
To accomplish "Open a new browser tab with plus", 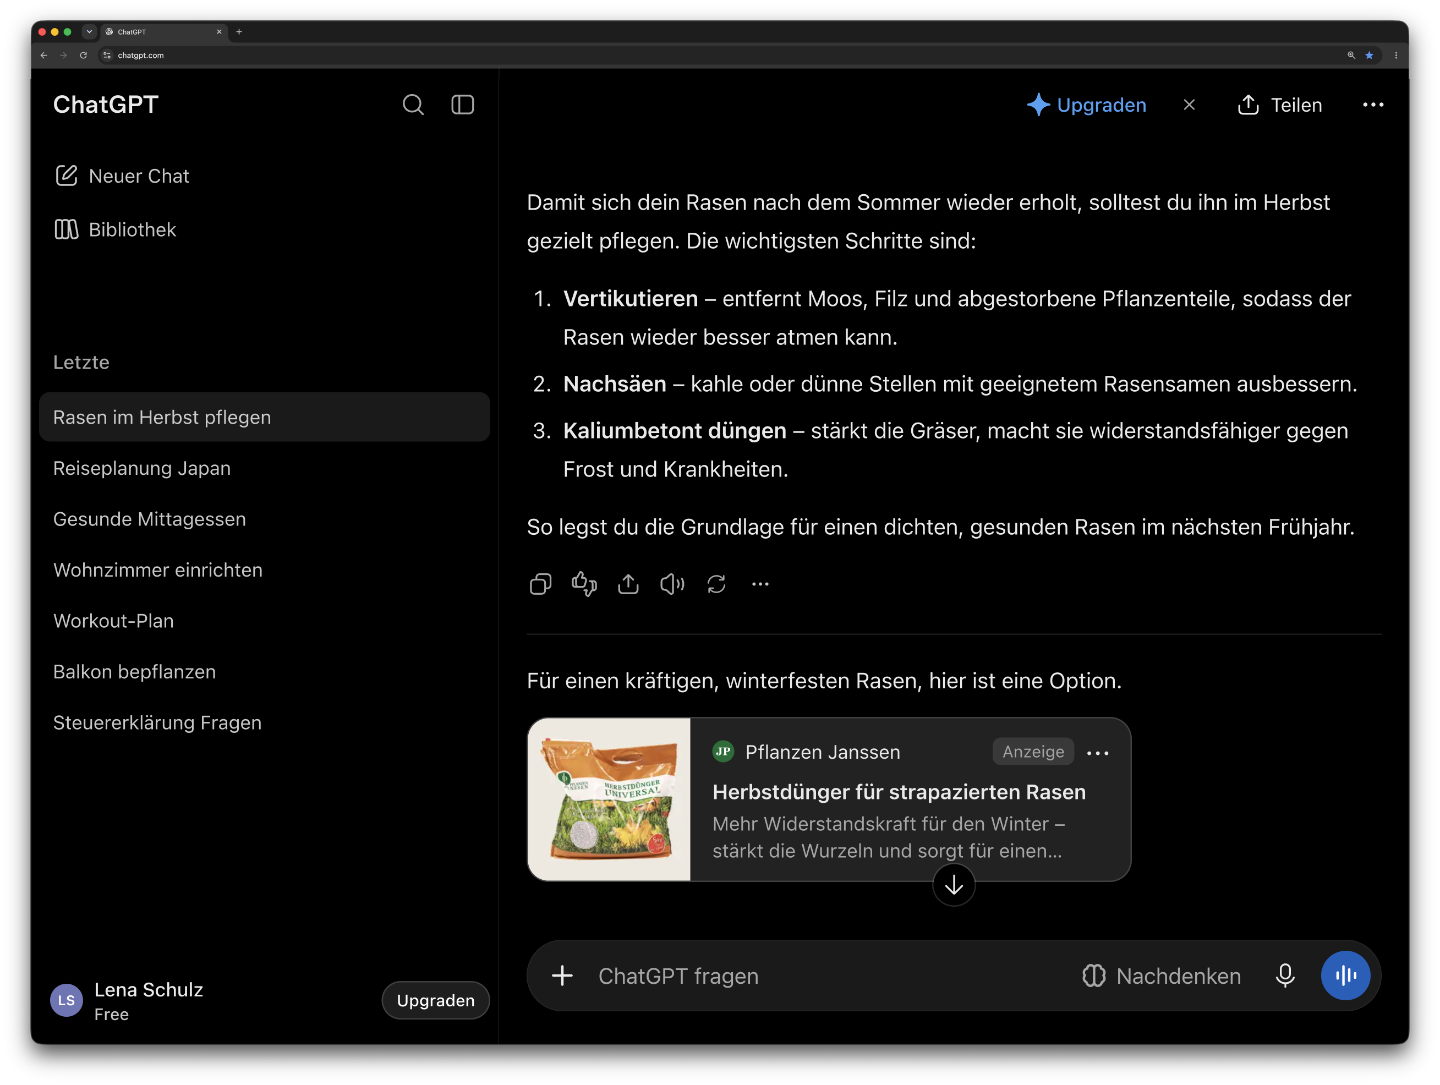I will 239,32.
